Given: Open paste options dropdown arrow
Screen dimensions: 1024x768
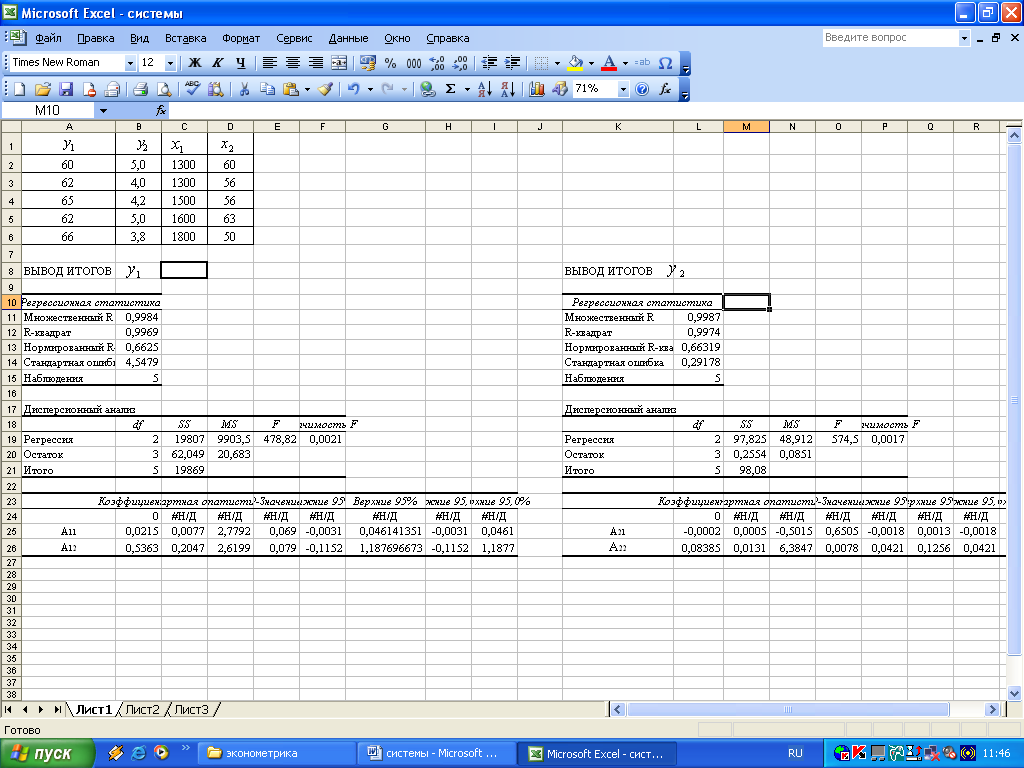Looking at the screenshot, I should 307,89.
